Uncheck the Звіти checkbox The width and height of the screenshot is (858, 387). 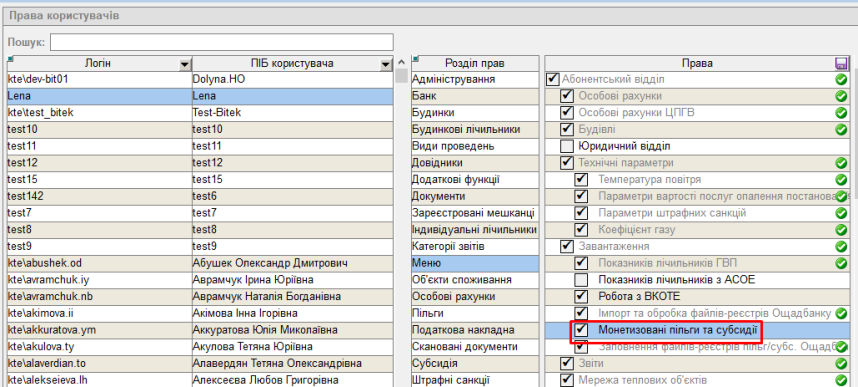567,363
